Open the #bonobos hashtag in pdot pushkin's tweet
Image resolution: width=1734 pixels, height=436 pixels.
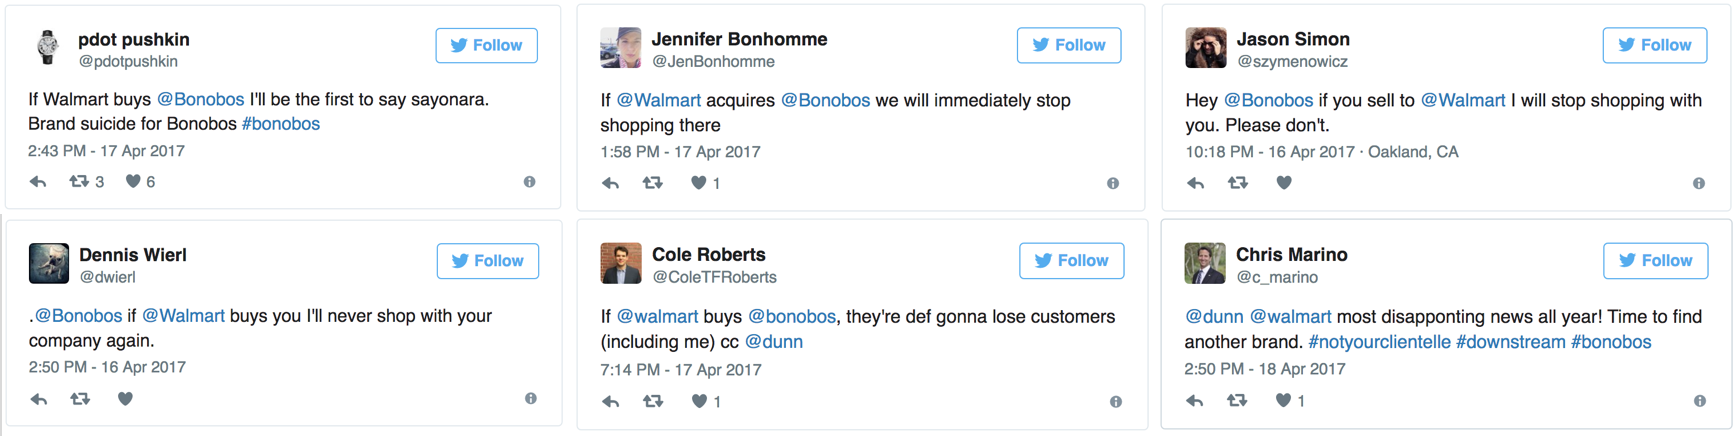click(x=281, y=124)
